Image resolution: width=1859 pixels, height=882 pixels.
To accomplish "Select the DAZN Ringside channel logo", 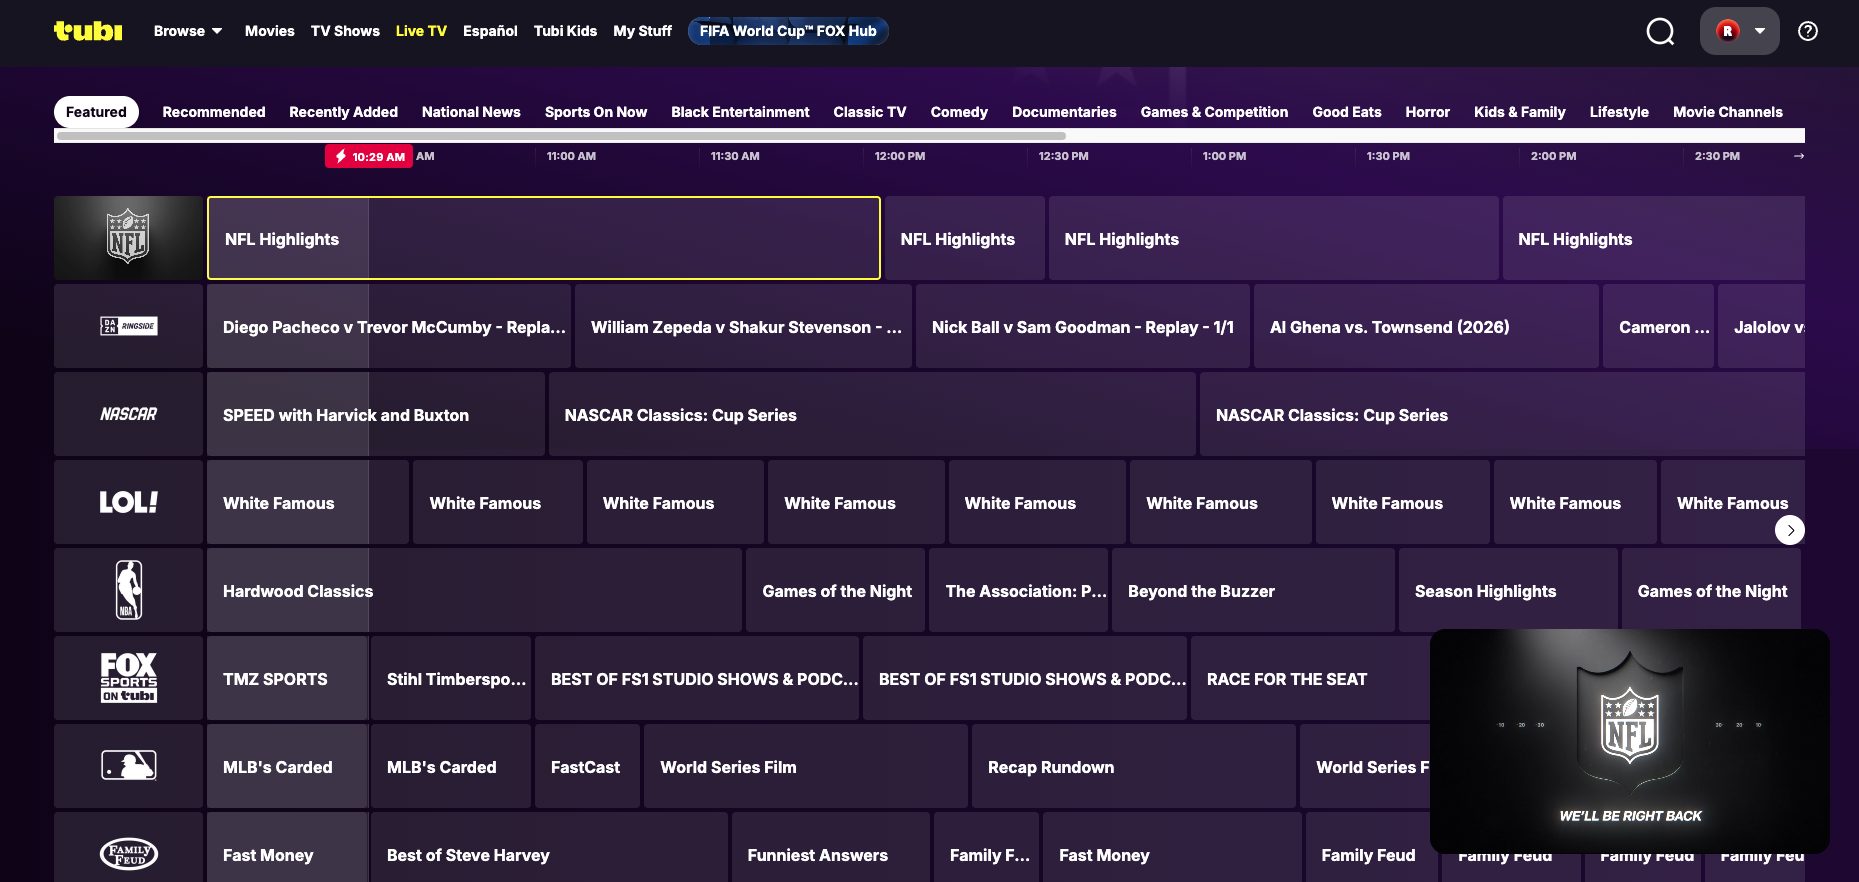I will (128, 326).
